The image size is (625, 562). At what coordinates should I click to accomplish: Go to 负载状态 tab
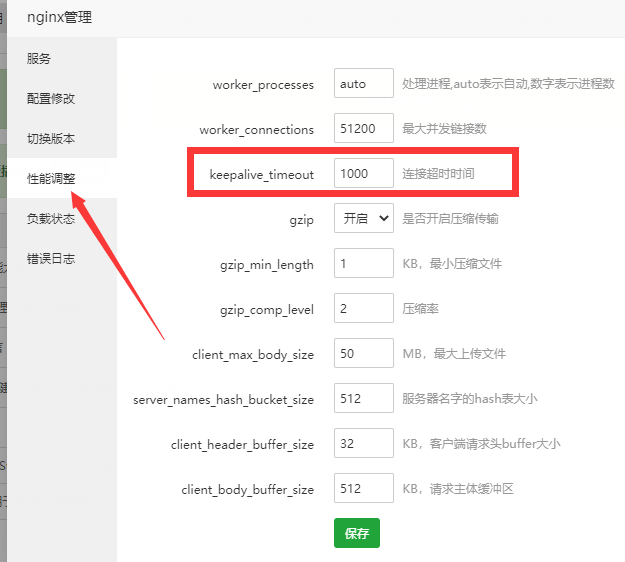[x=51, y=219]
